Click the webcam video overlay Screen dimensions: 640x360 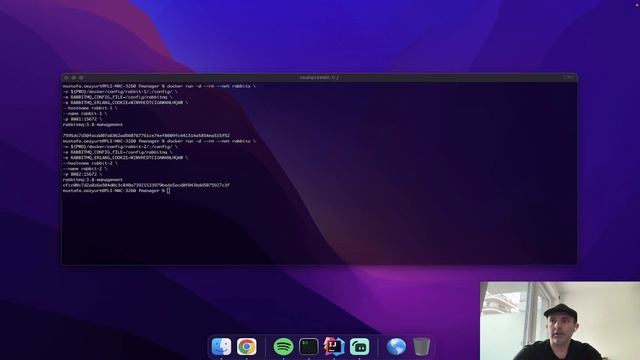click(560, 321)
